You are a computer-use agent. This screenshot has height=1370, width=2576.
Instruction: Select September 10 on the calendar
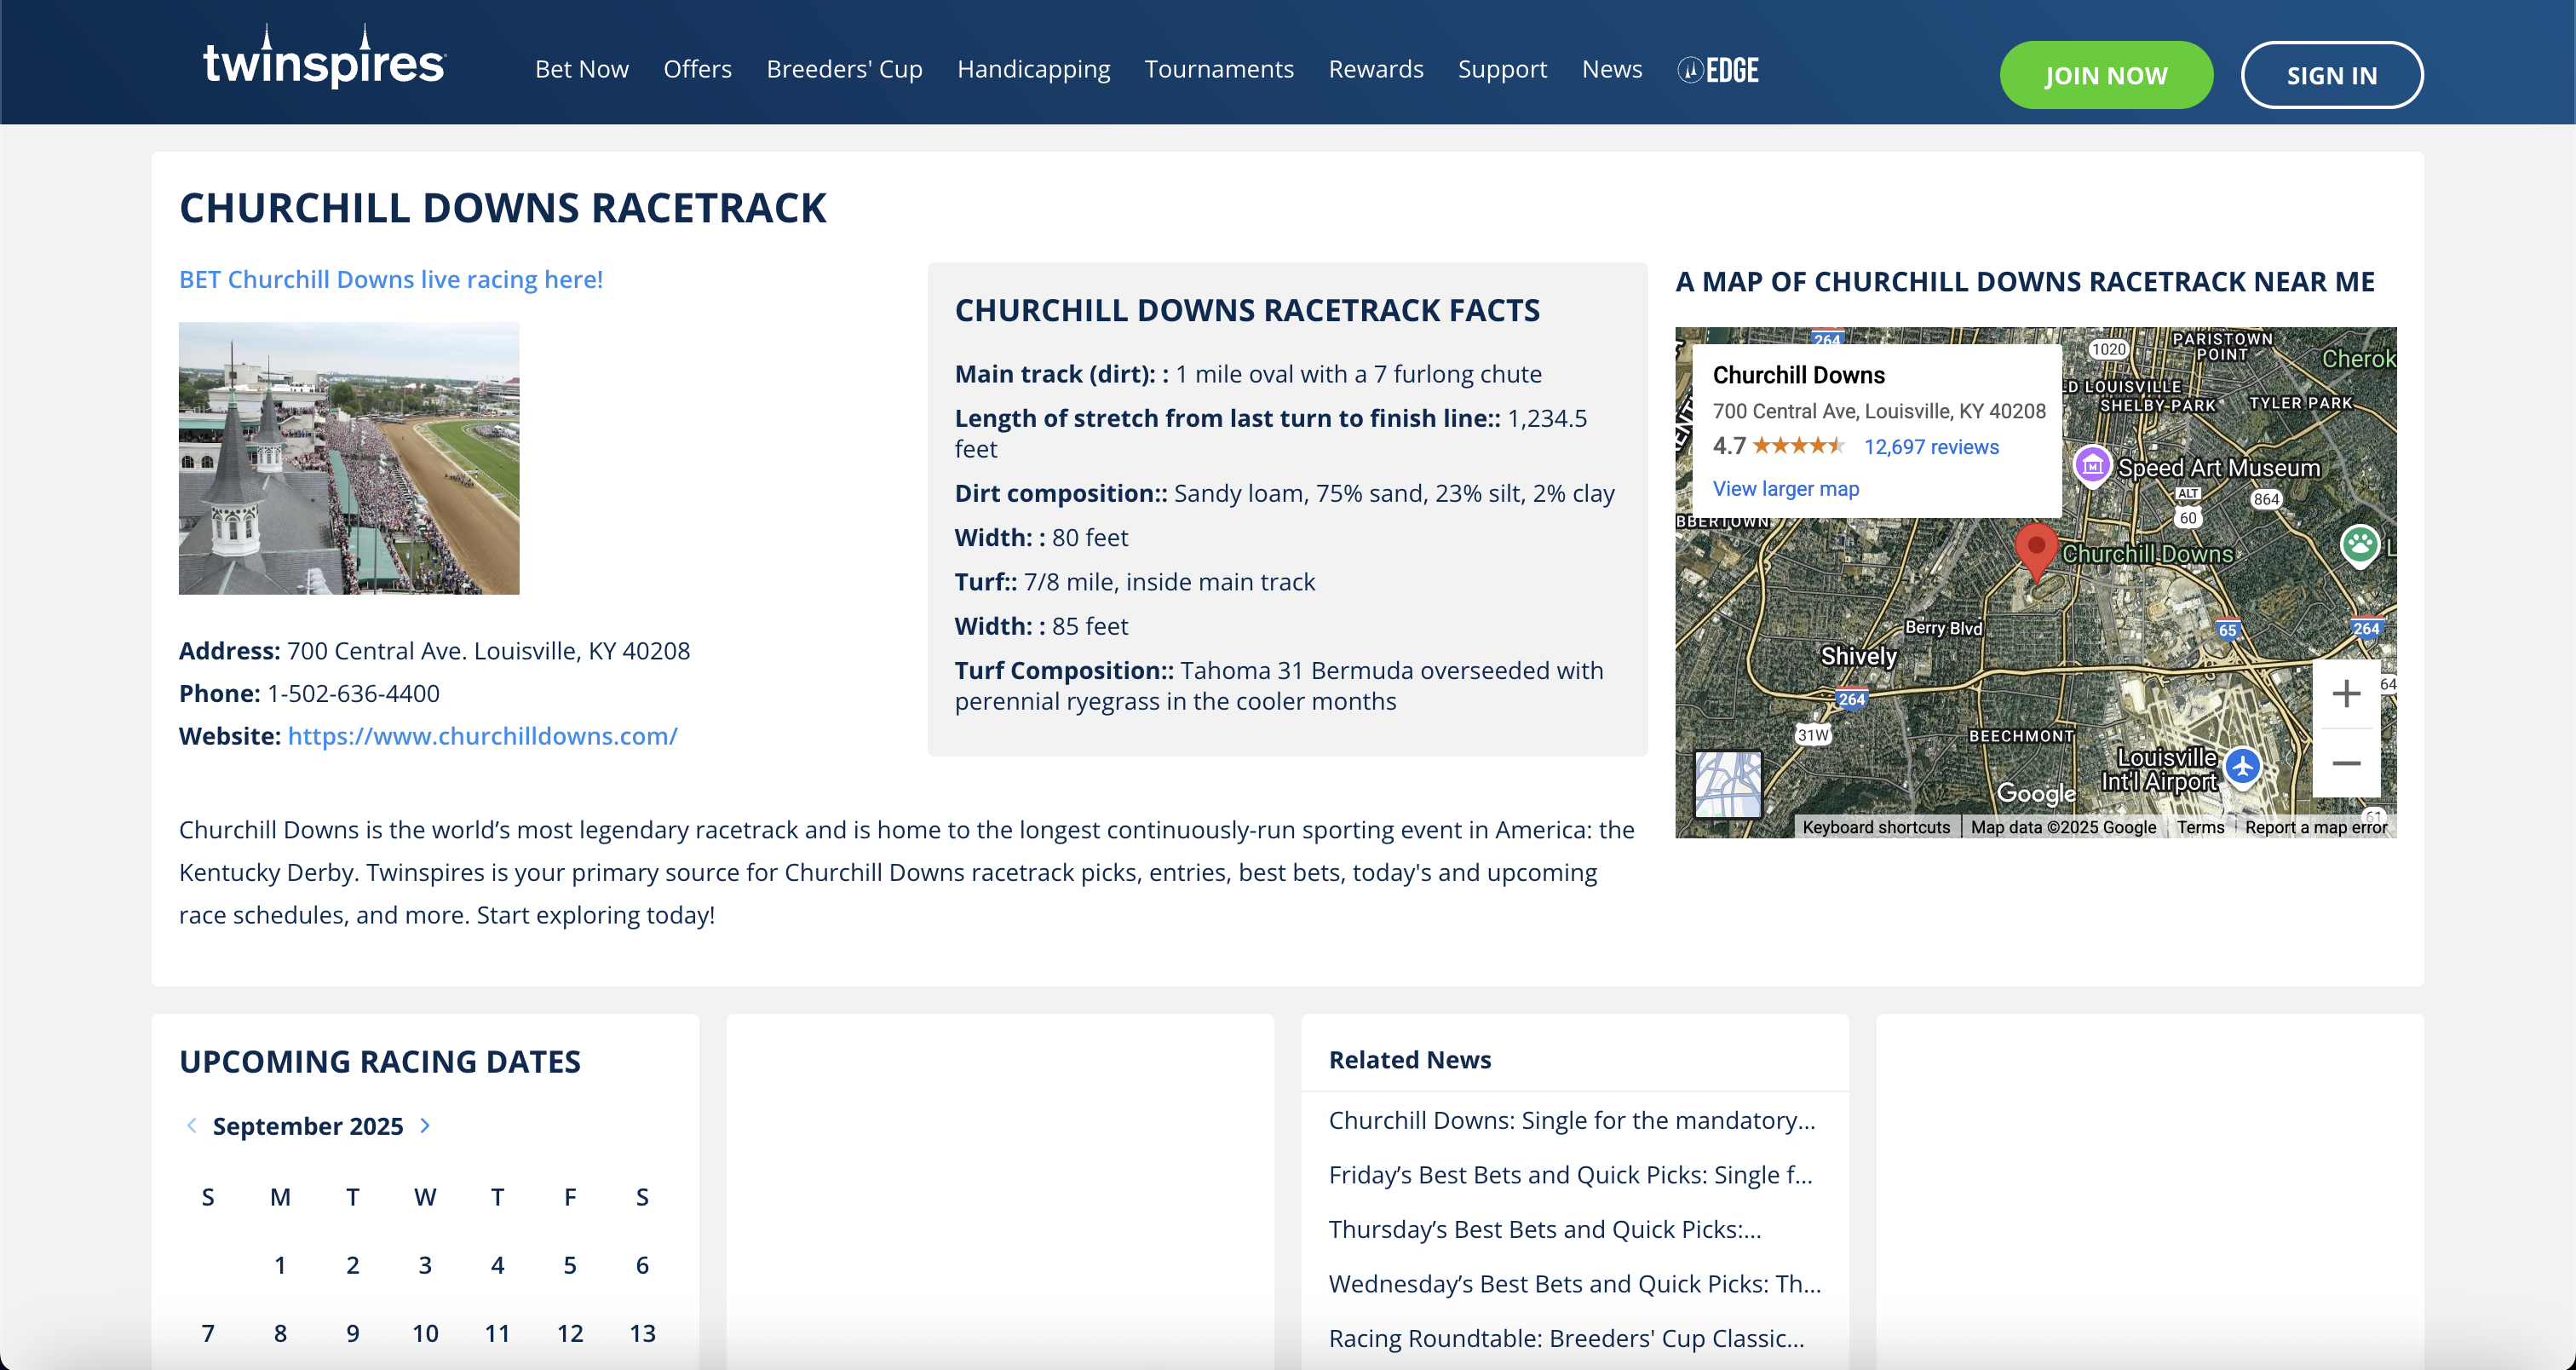coord(425,1333)
